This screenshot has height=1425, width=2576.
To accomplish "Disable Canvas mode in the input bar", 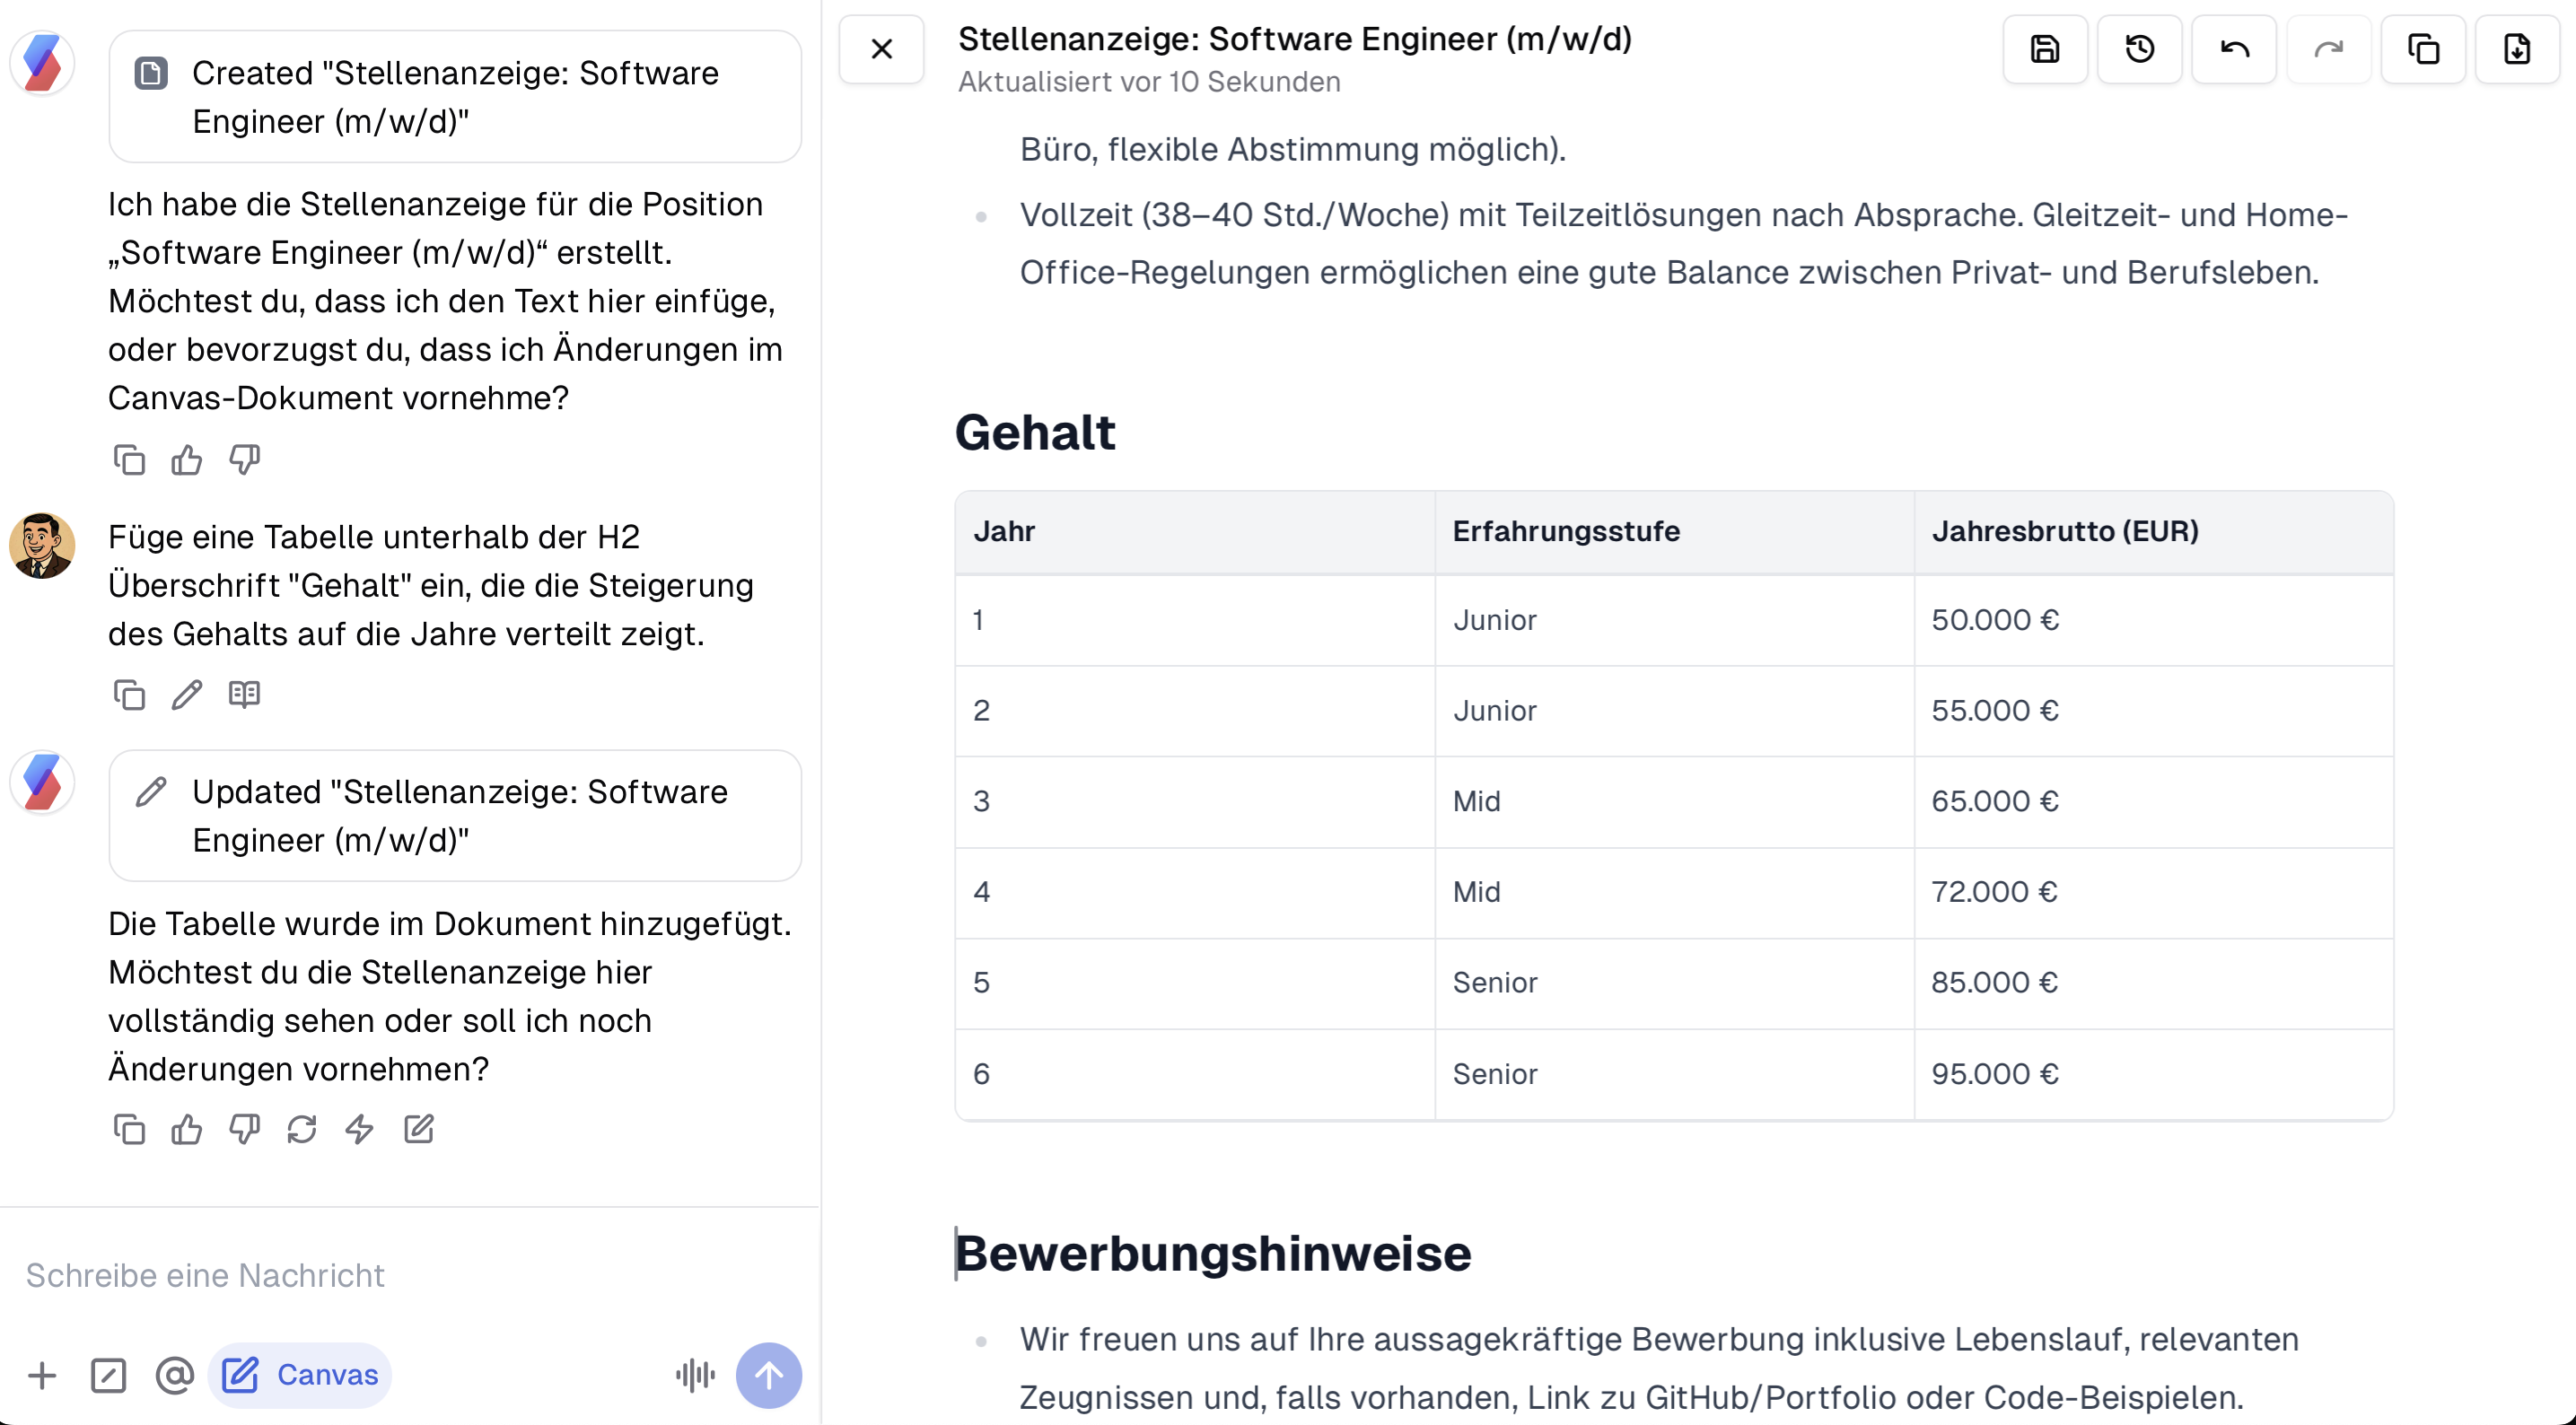I will click(x=298, y=1375).
